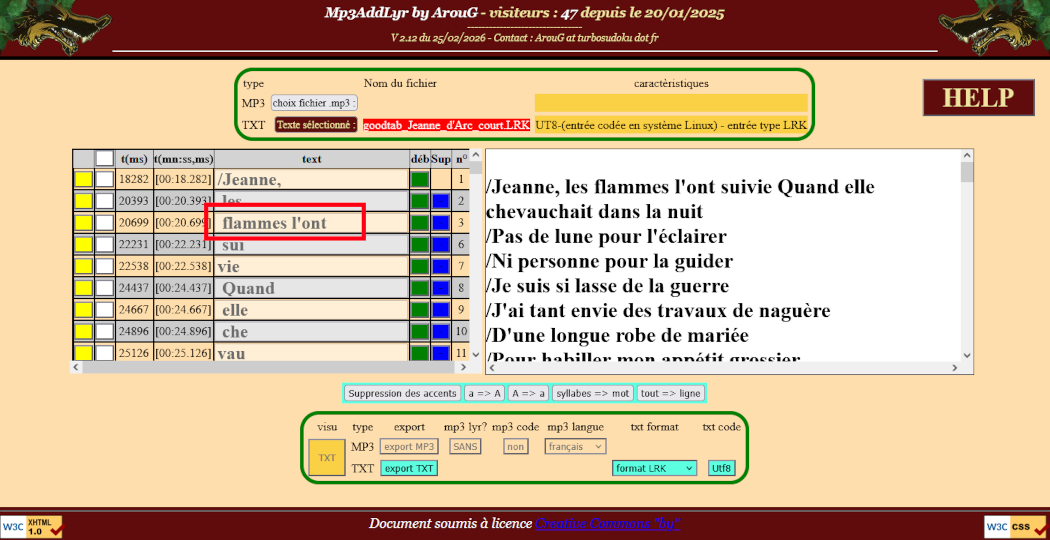The height and width of the screenshot is (540, 1050).
Task: Click the blue Sup button on row 8
Action: pos(441,288)
